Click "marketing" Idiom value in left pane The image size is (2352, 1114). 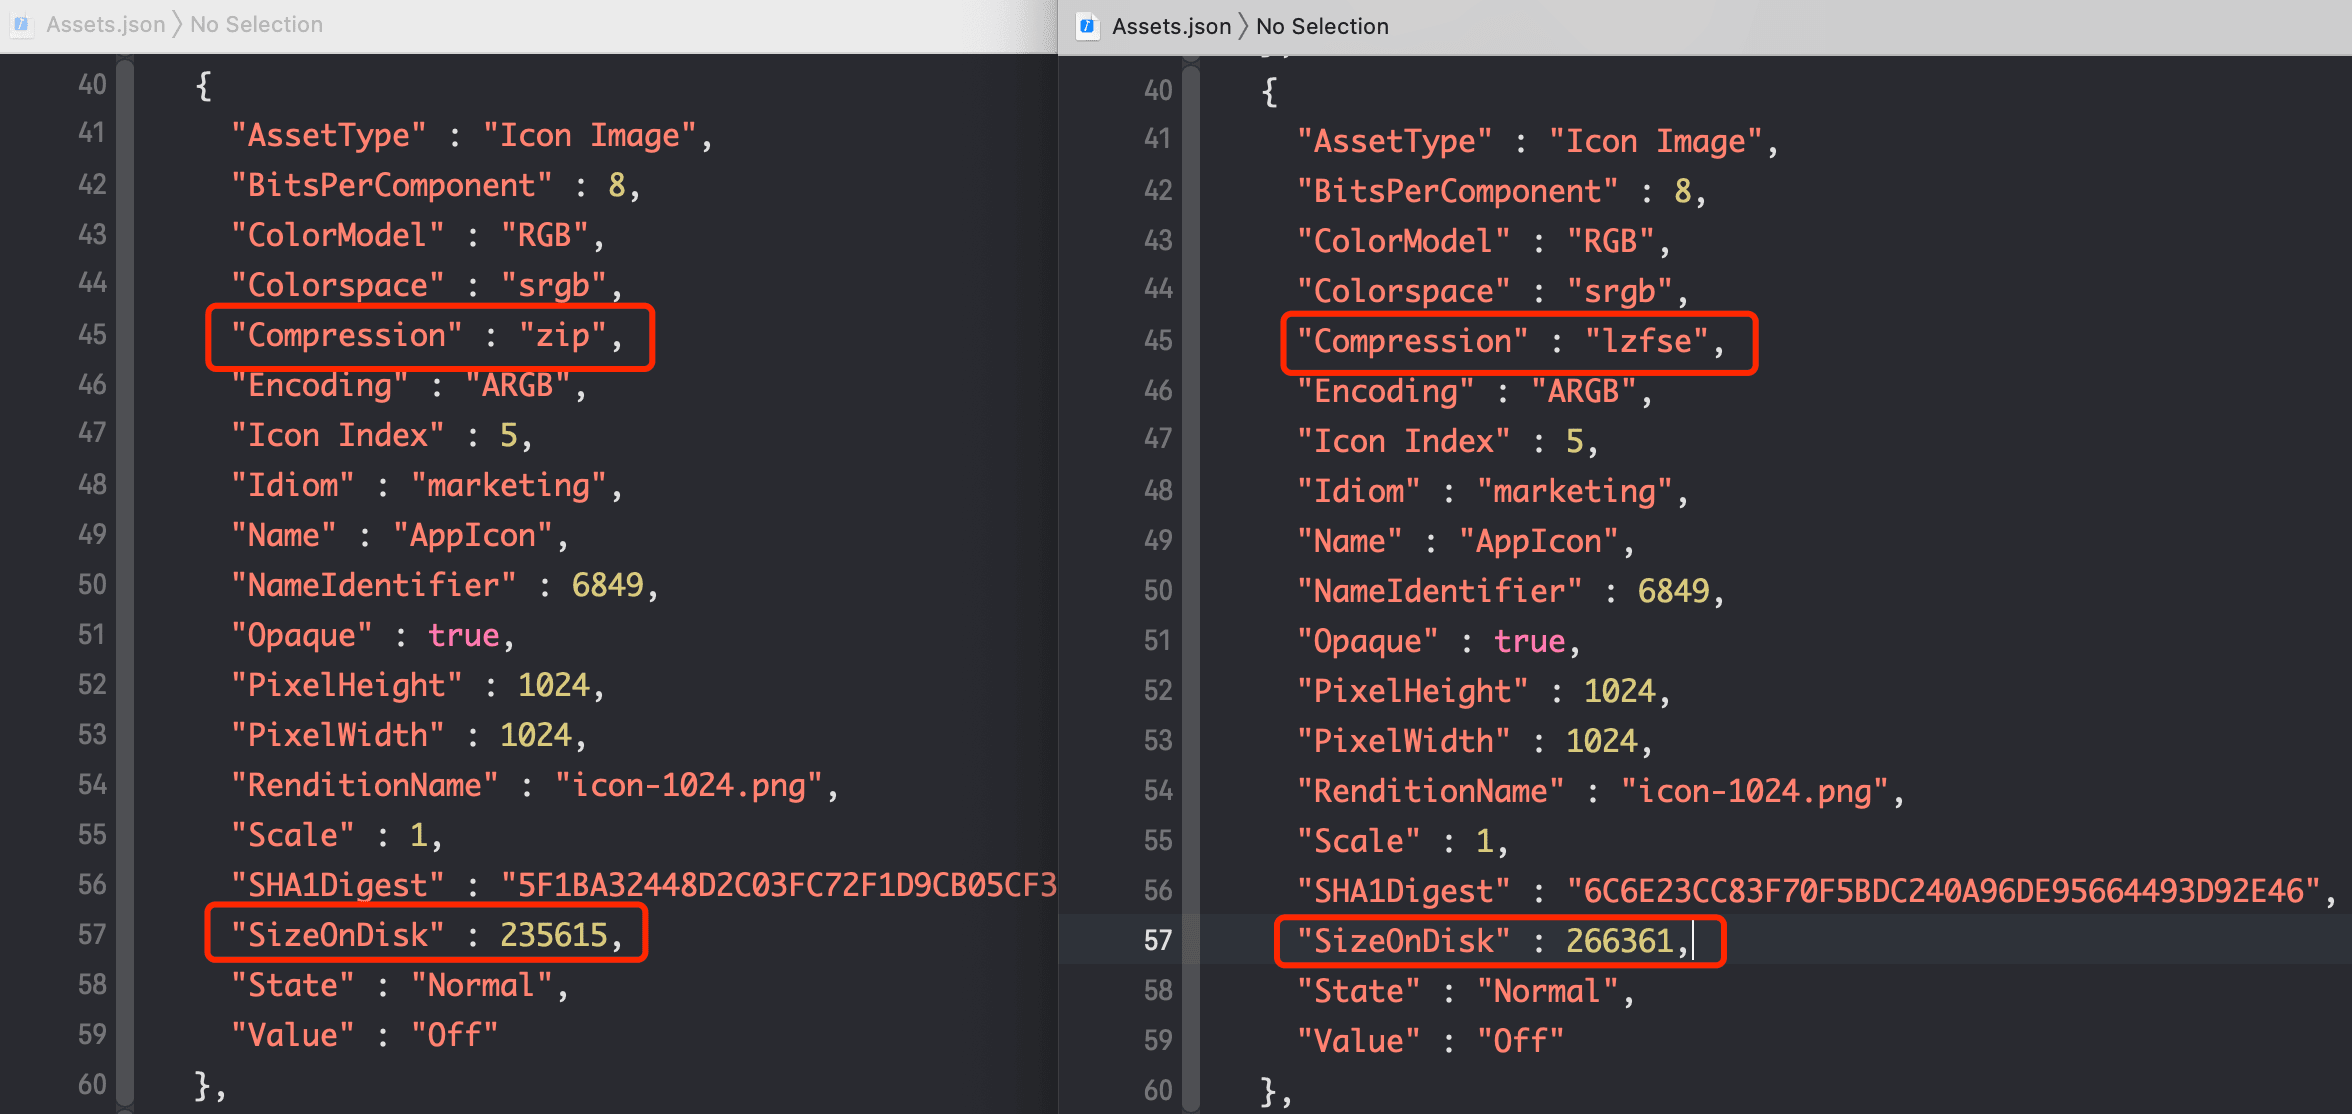(x=508, y=486)
